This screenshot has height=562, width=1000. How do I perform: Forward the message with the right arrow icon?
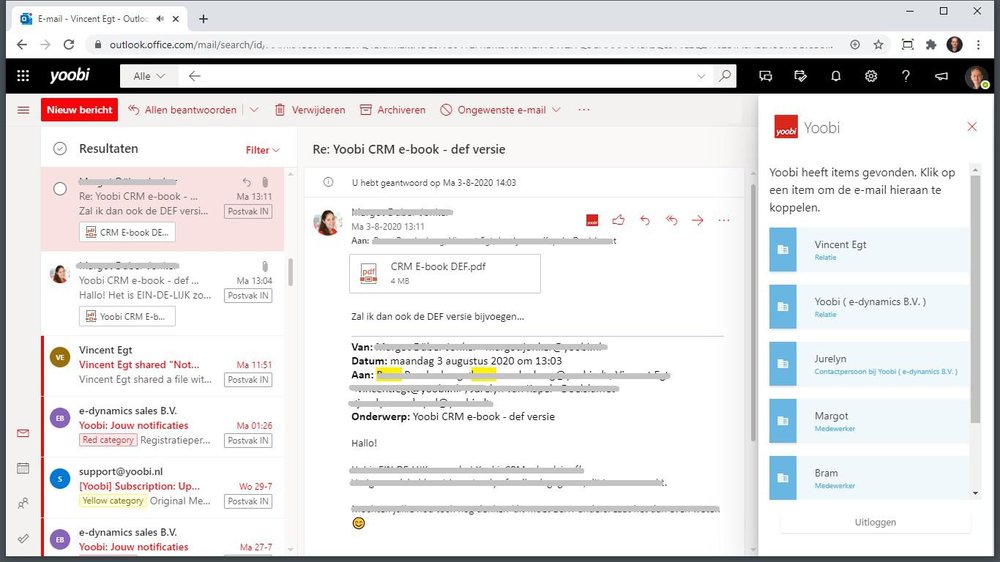tap(698, 220)
